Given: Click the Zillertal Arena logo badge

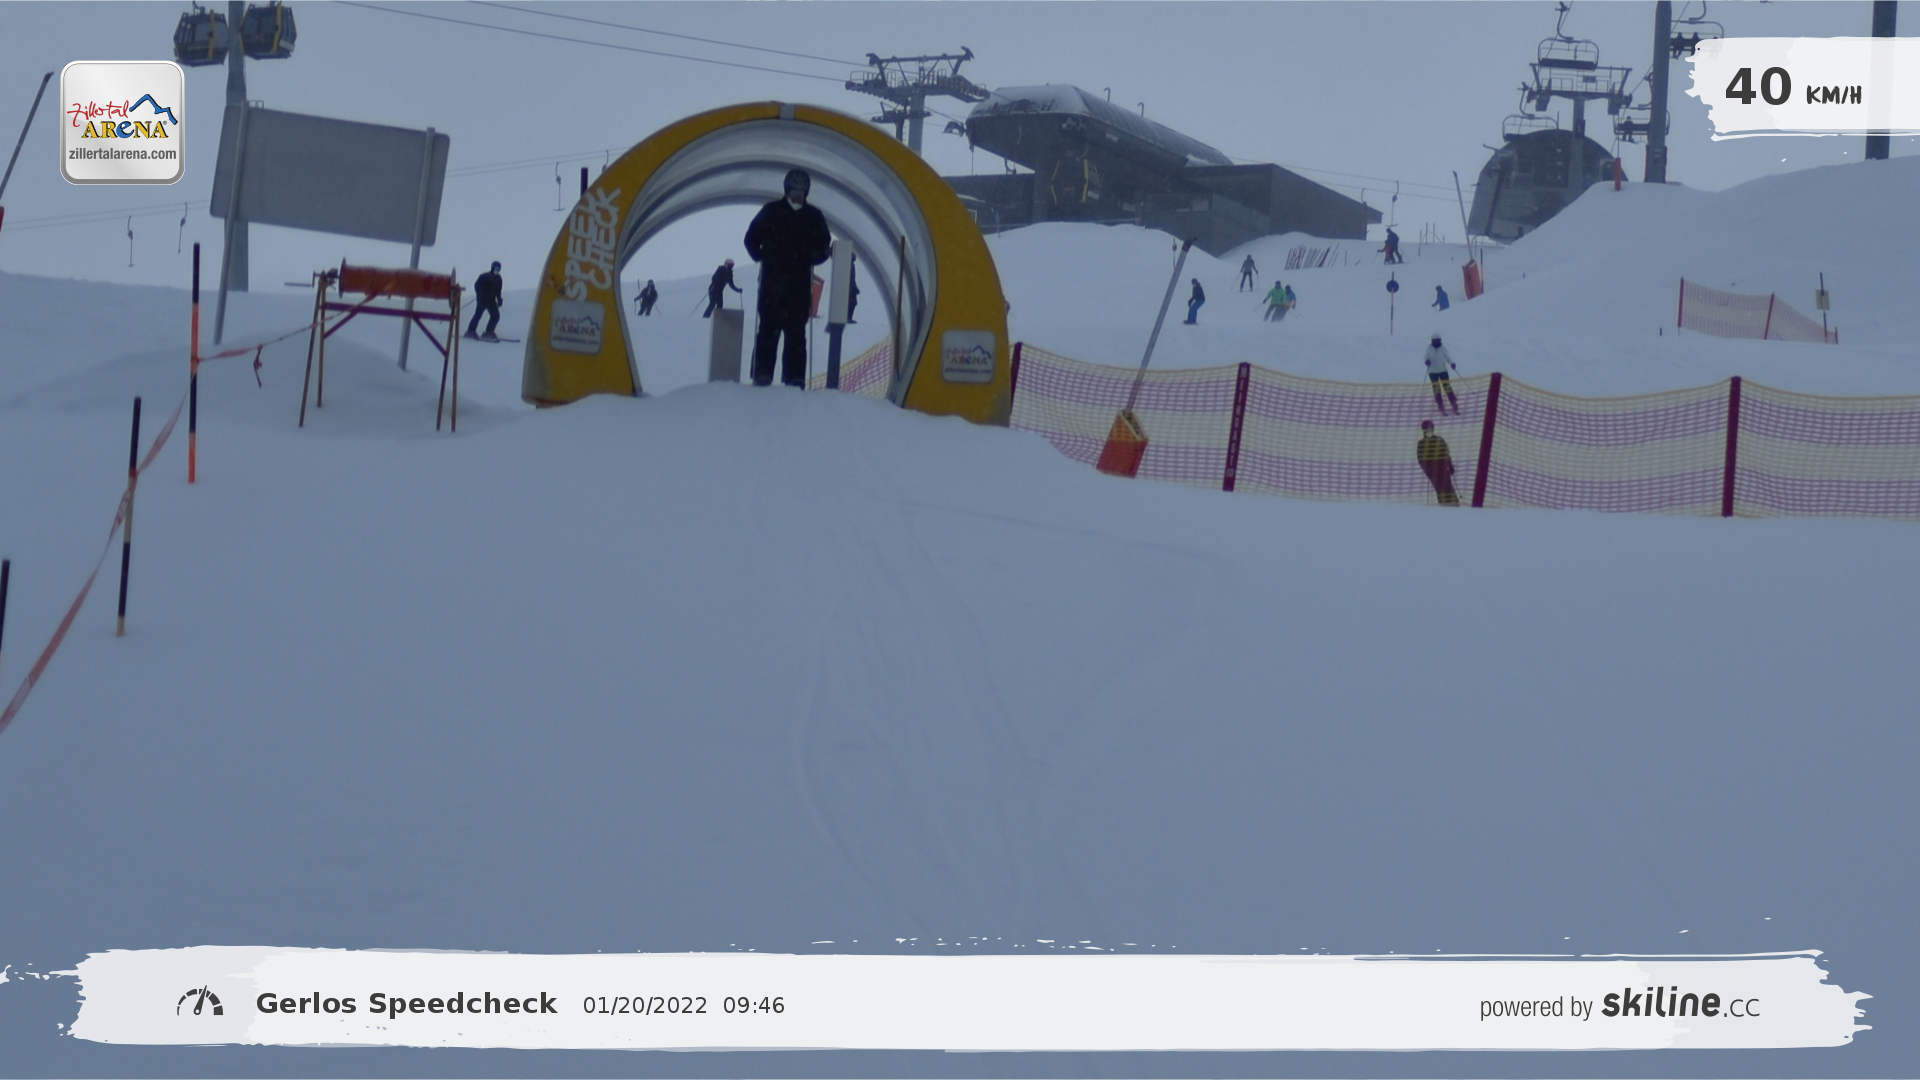Looking at the screenshot, I should point(122,122).
